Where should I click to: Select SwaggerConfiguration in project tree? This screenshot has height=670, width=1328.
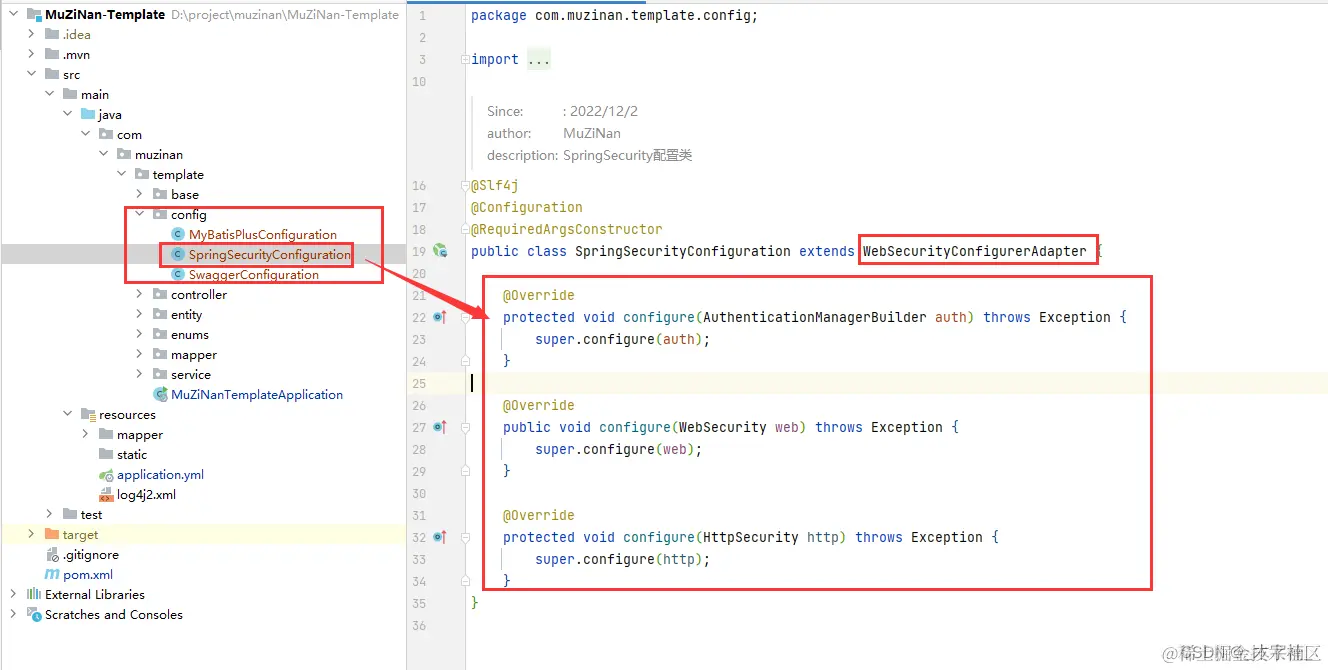pyautogui.click(x=253, y=275)
